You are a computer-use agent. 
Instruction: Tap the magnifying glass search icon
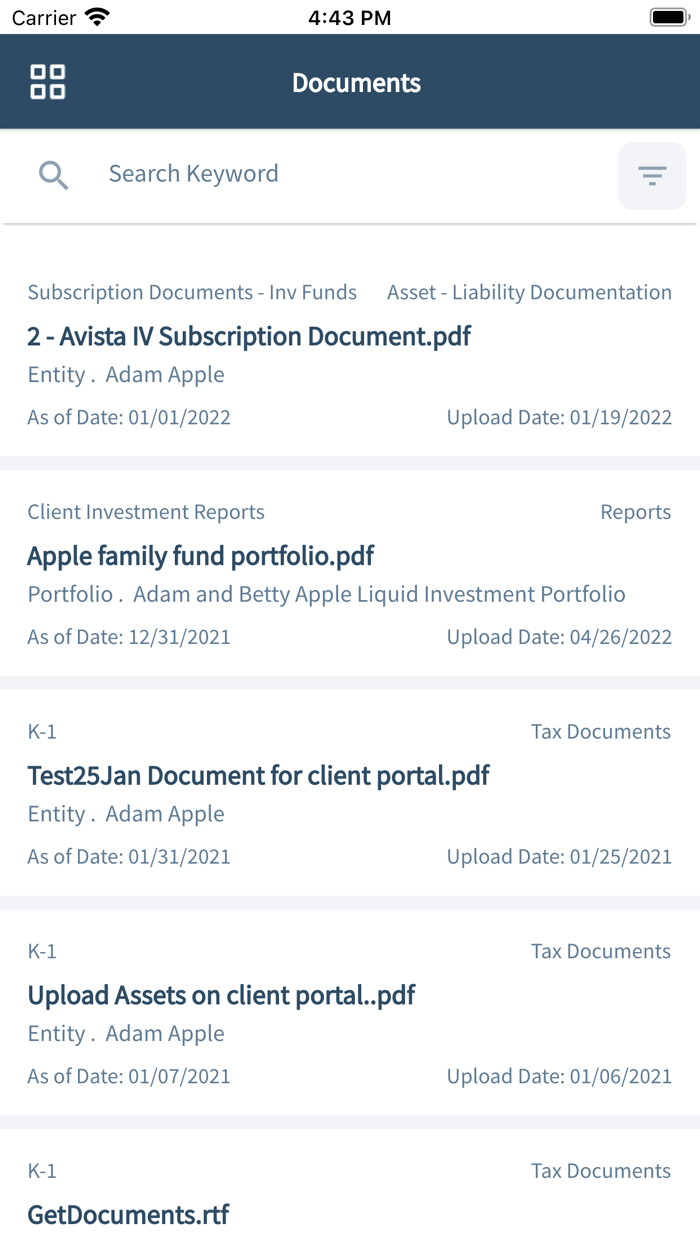(x=53, y=176)
